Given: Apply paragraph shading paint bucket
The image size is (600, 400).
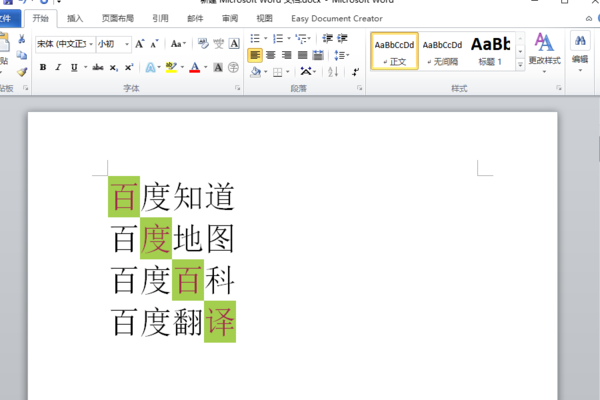Looking at the screenshot, I should [255, 72].
